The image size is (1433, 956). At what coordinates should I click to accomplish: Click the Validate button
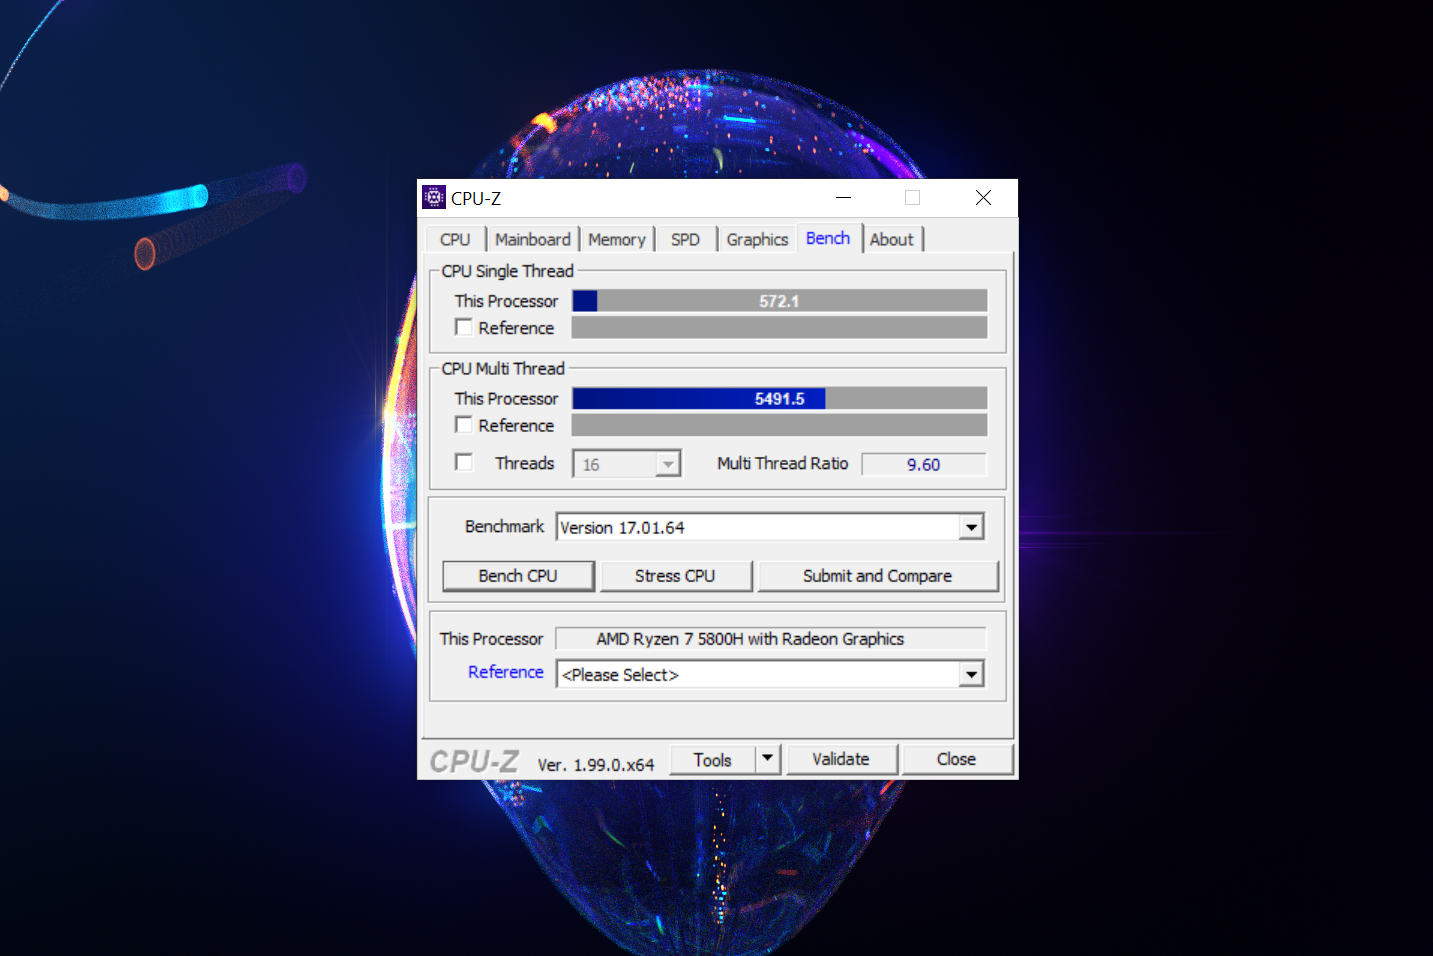(841, 759)
